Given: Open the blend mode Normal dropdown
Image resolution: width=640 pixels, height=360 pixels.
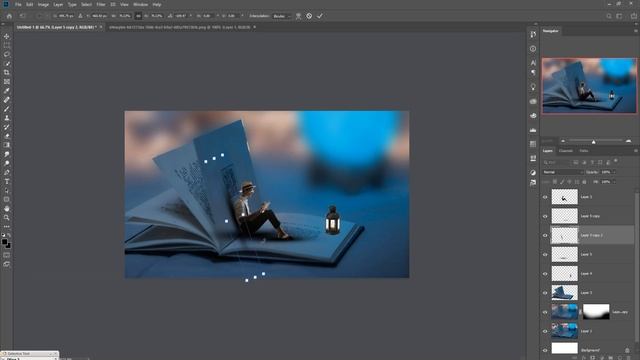Looking at the screenshot, I should coord(563,172).
